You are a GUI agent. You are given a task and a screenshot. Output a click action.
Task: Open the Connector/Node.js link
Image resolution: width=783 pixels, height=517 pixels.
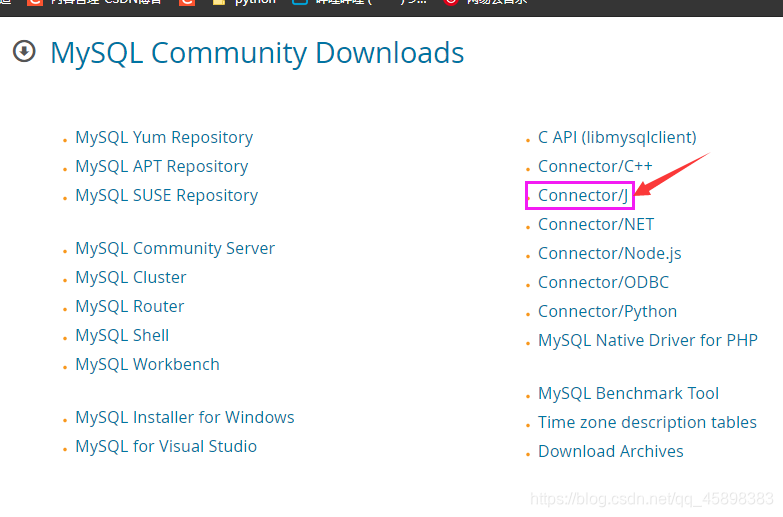coord(609,253)
